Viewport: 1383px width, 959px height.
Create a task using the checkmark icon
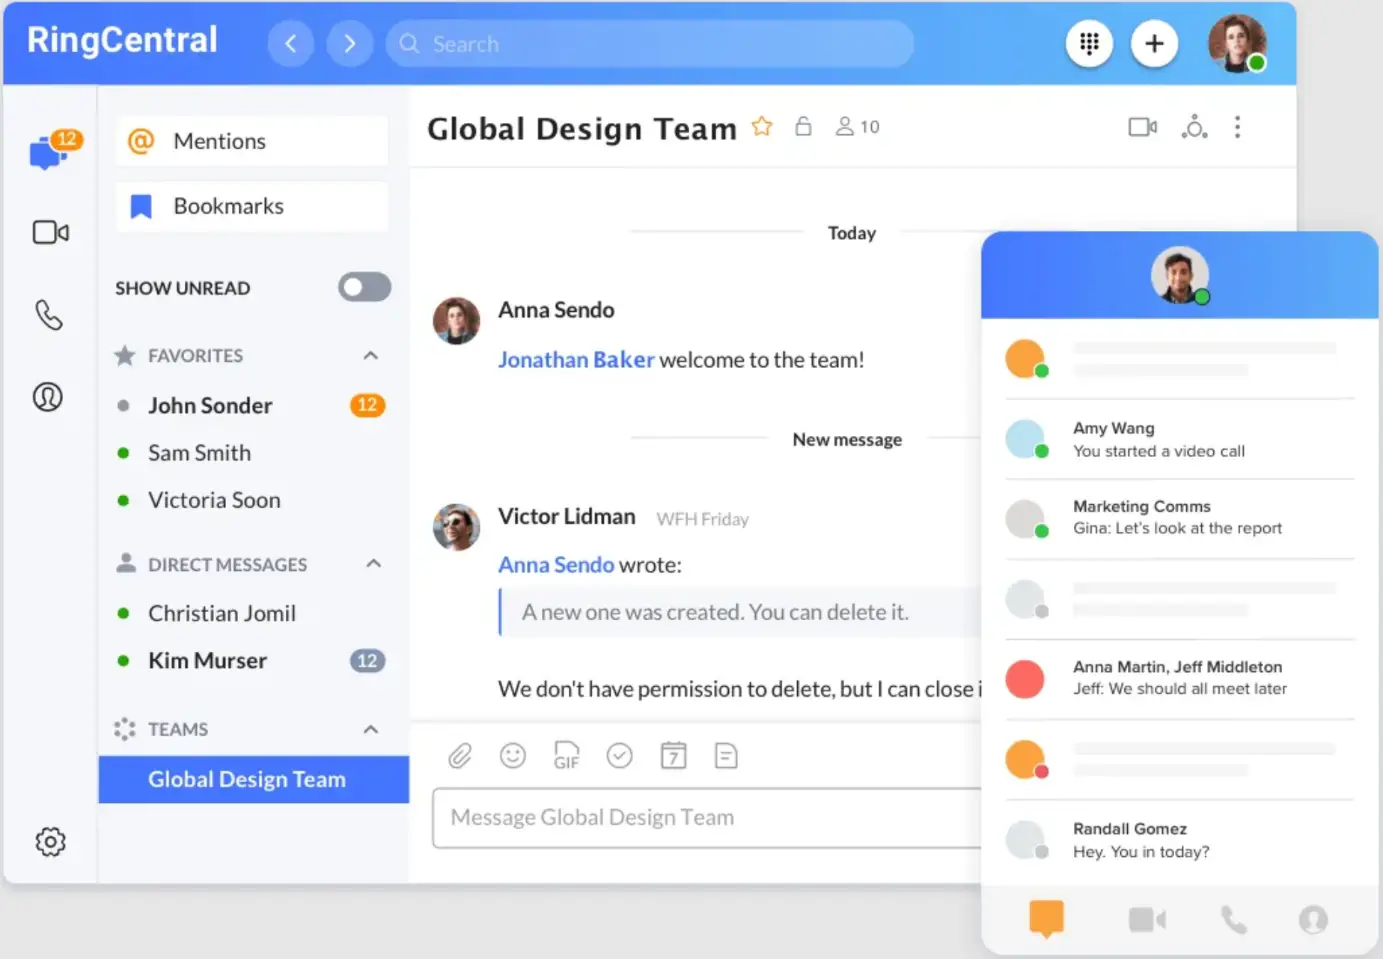coord(620,756)
